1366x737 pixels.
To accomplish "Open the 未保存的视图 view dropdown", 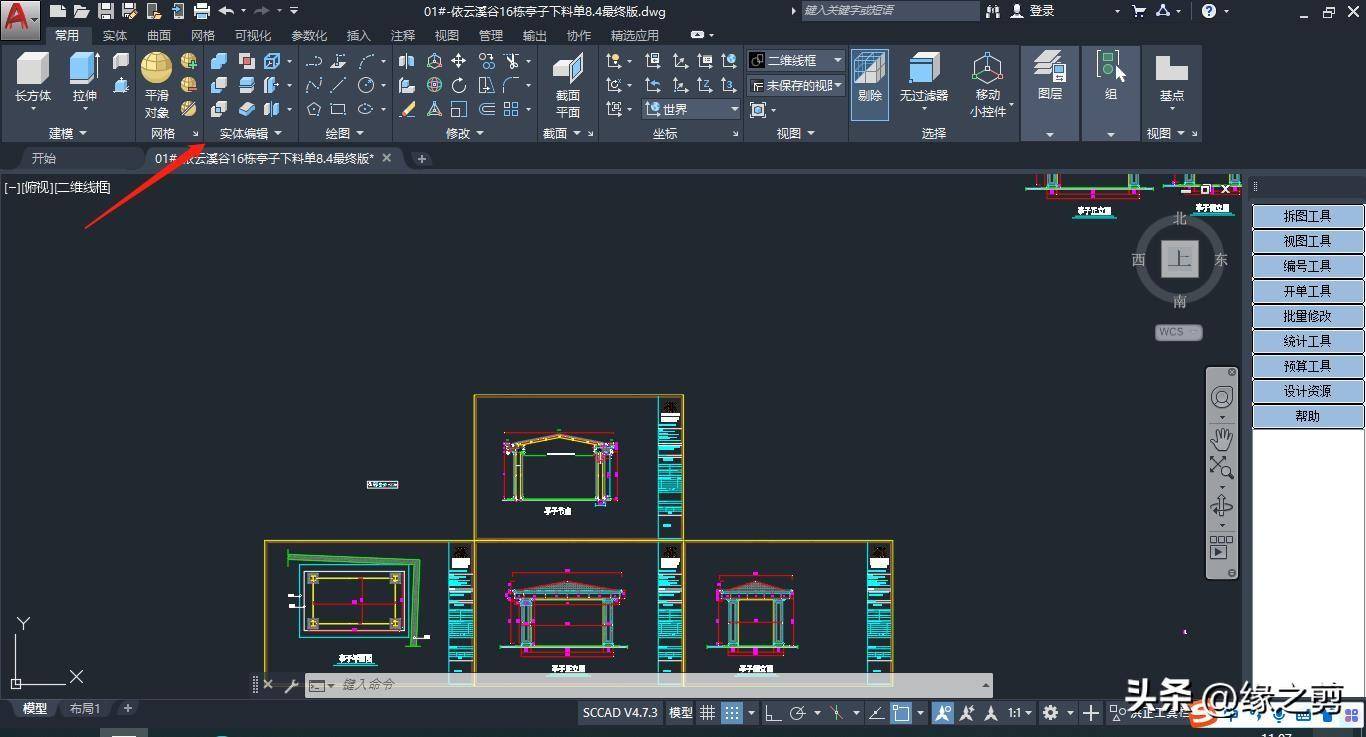I will pos(796,86).
